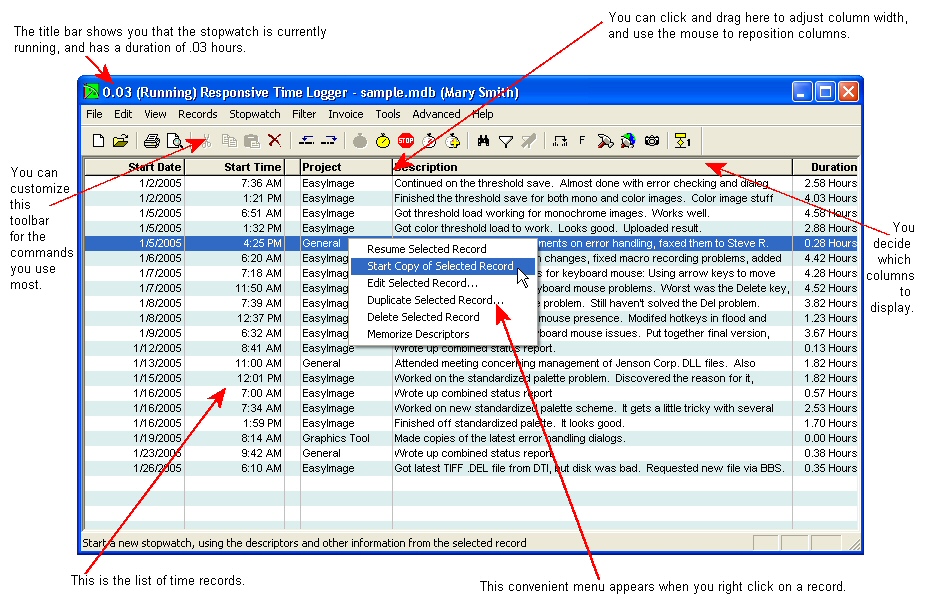Click the camera icon in toolbar
The image size is (936, 613).
(652, 142)
